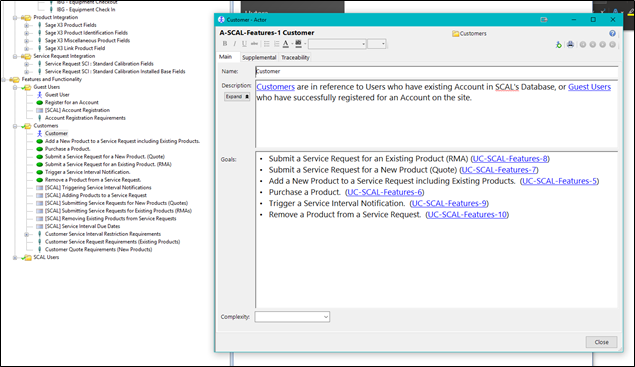635x367 pixels.
Task: Collapse the Product Integration tree folder
Action: pyautogui.click(x=15, y=17)
